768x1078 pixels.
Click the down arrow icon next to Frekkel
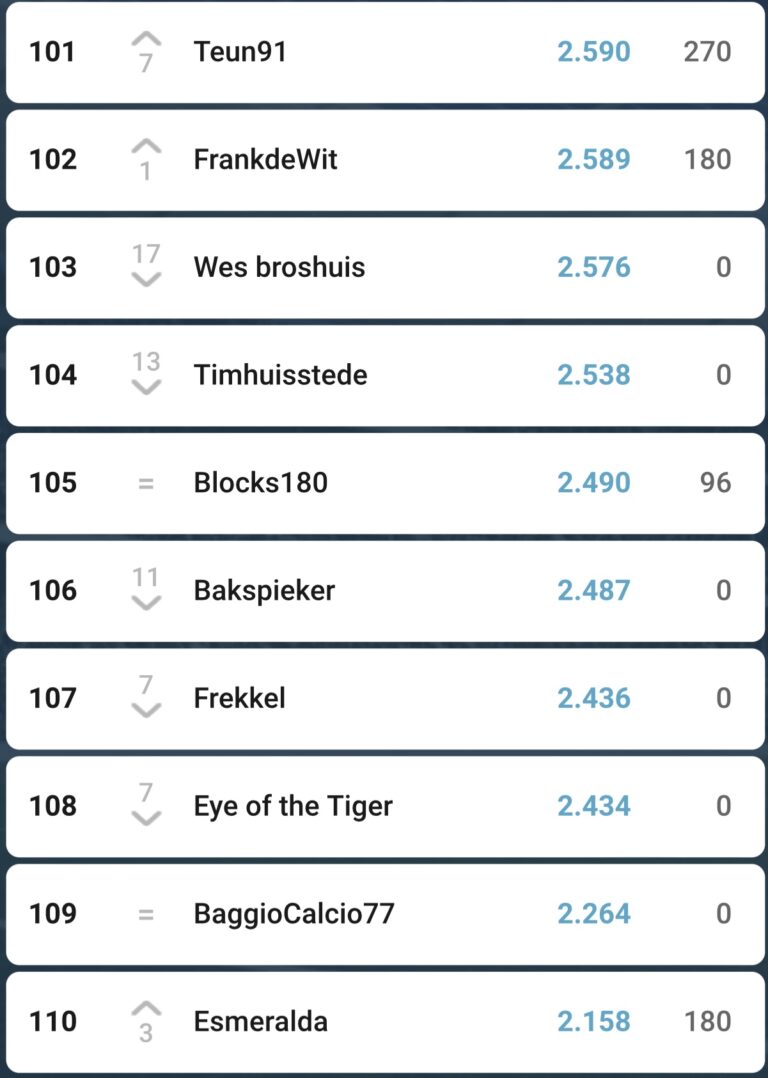click(x=146, y=711)
